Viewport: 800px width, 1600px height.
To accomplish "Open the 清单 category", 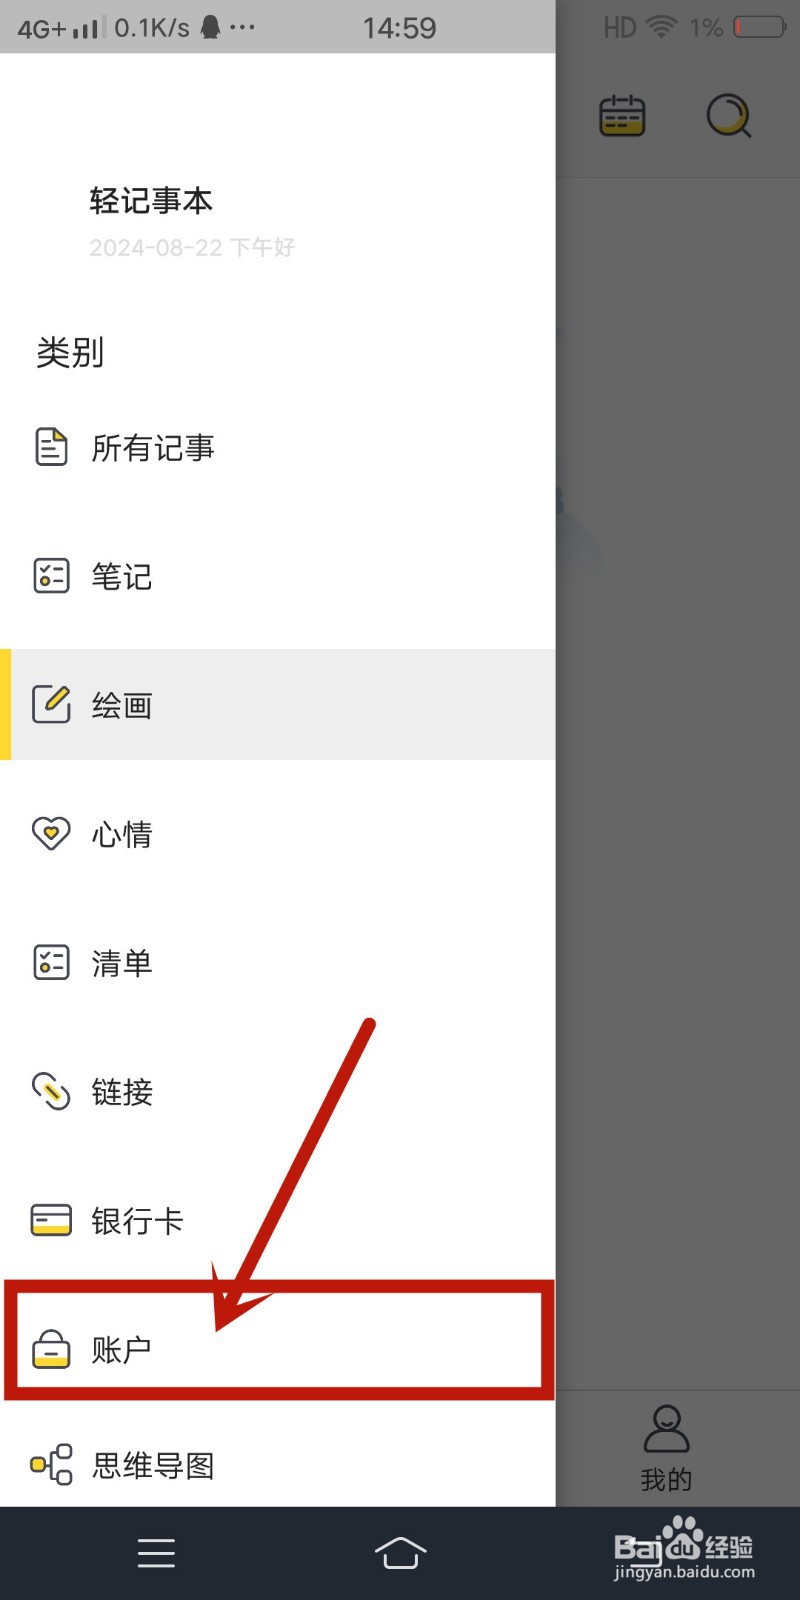I will [x=278, y=963].
